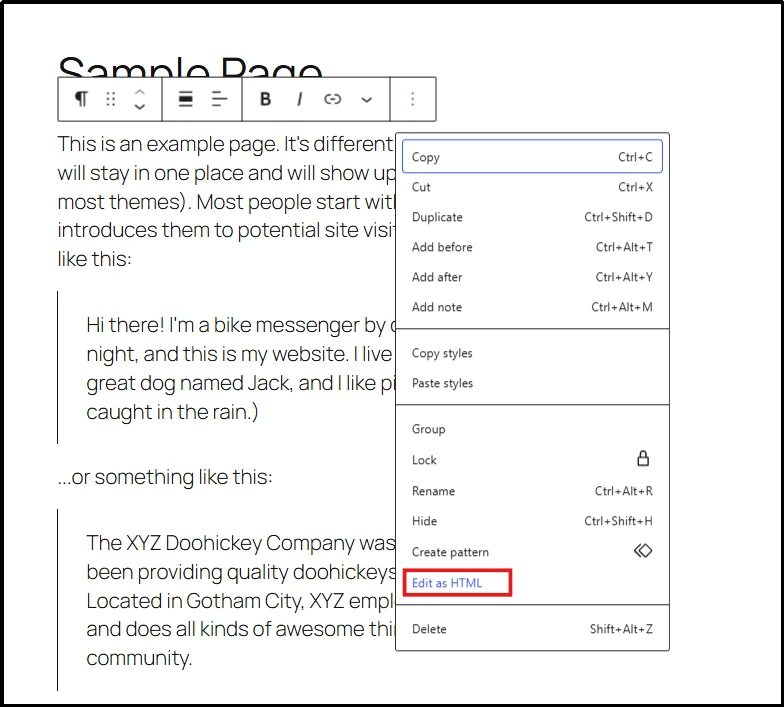
Task: Click the three-dot Options button
Action: coord(412,99)
